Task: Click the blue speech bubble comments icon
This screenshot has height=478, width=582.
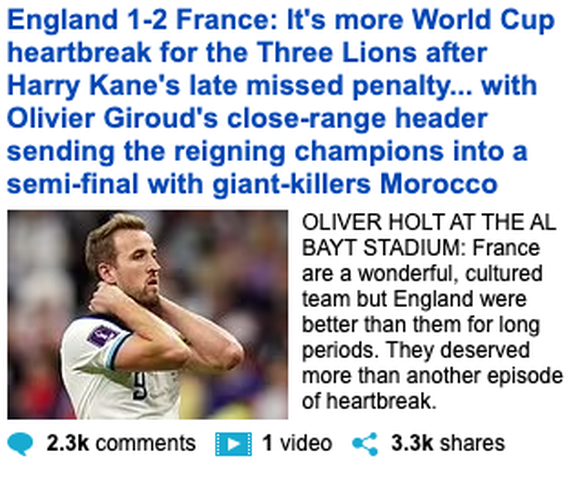Action: pyautogui.click(x=20, y=443)
